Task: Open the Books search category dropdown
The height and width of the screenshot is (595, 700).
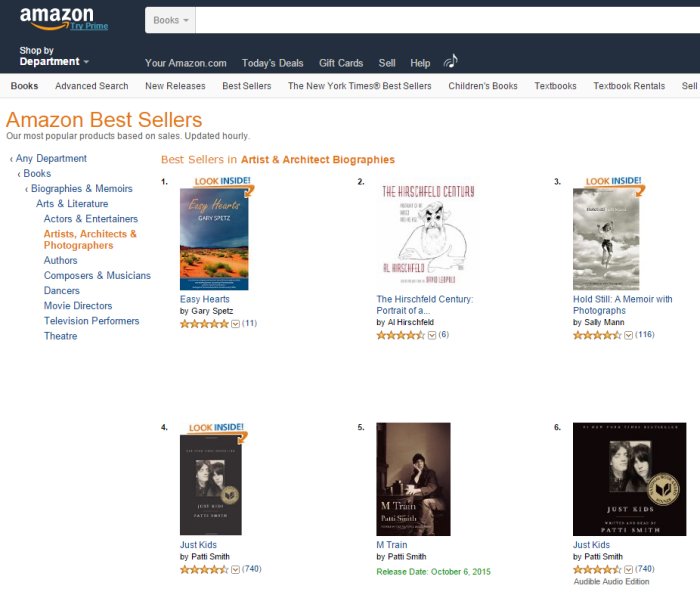Action: pos(173,20)
